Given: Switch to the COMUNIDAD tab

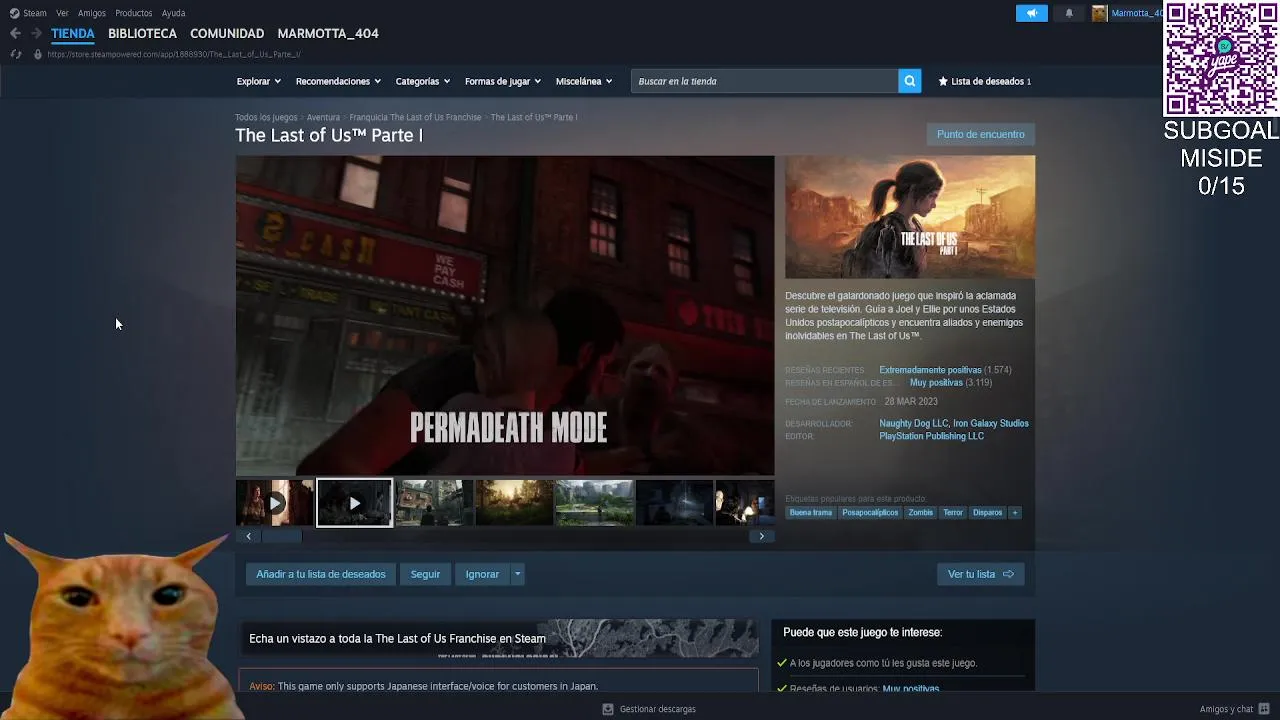Looking at the screenshot, I should 227,33.
